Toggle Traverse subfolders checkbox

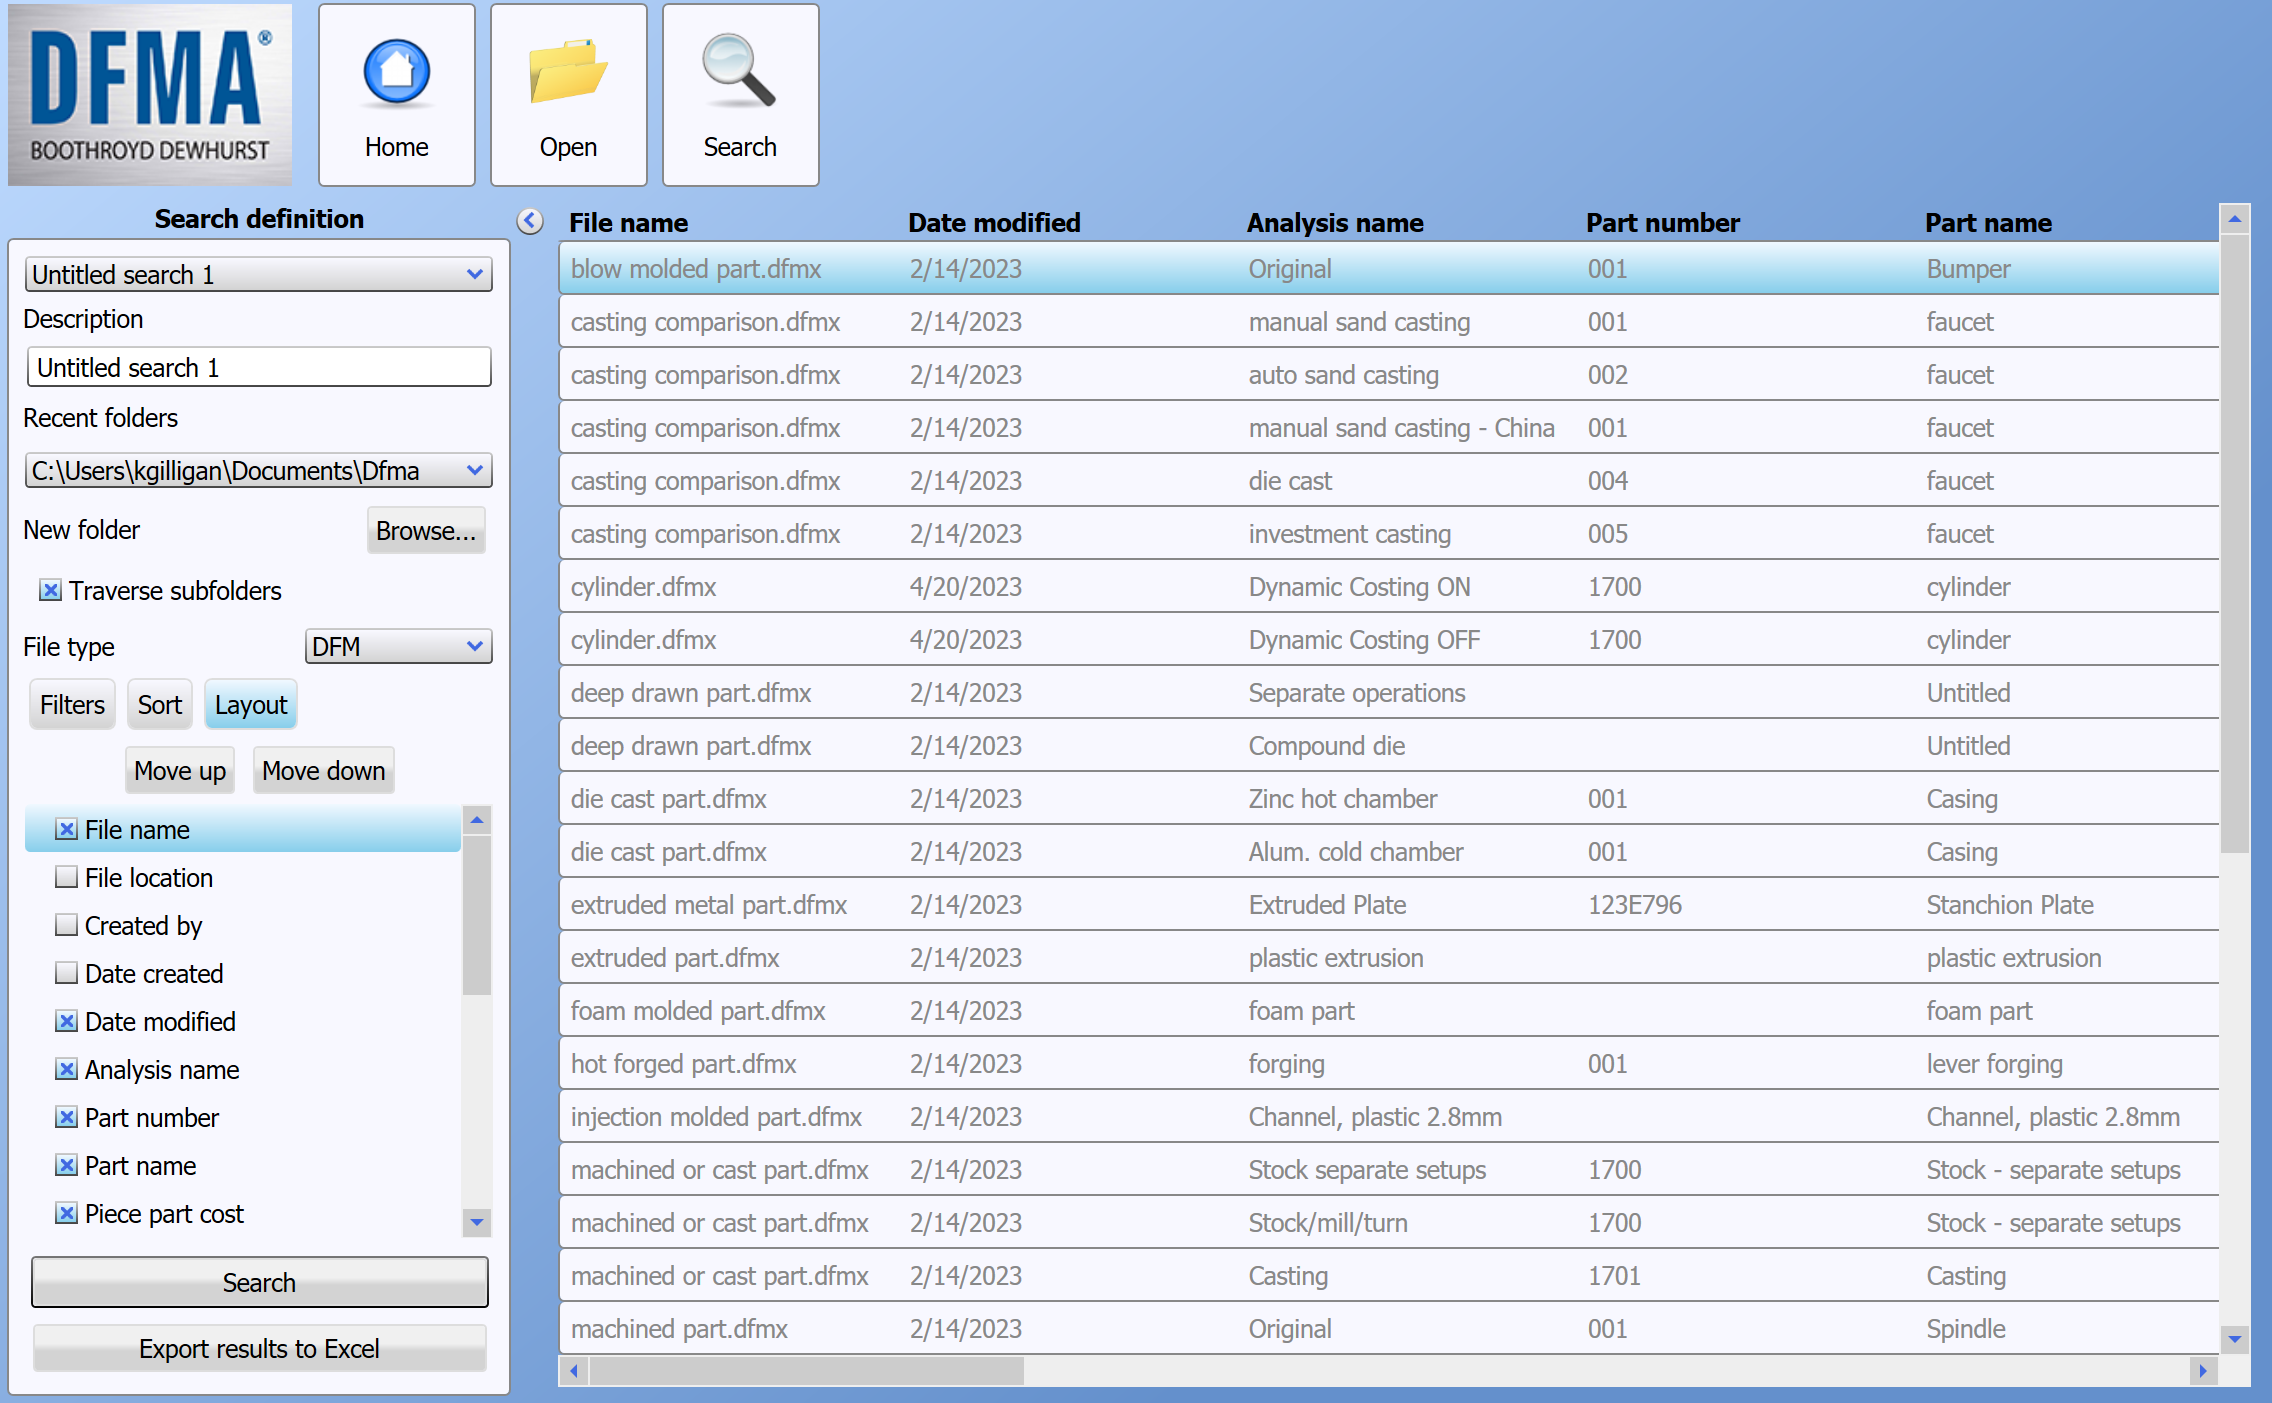point(50,590)
